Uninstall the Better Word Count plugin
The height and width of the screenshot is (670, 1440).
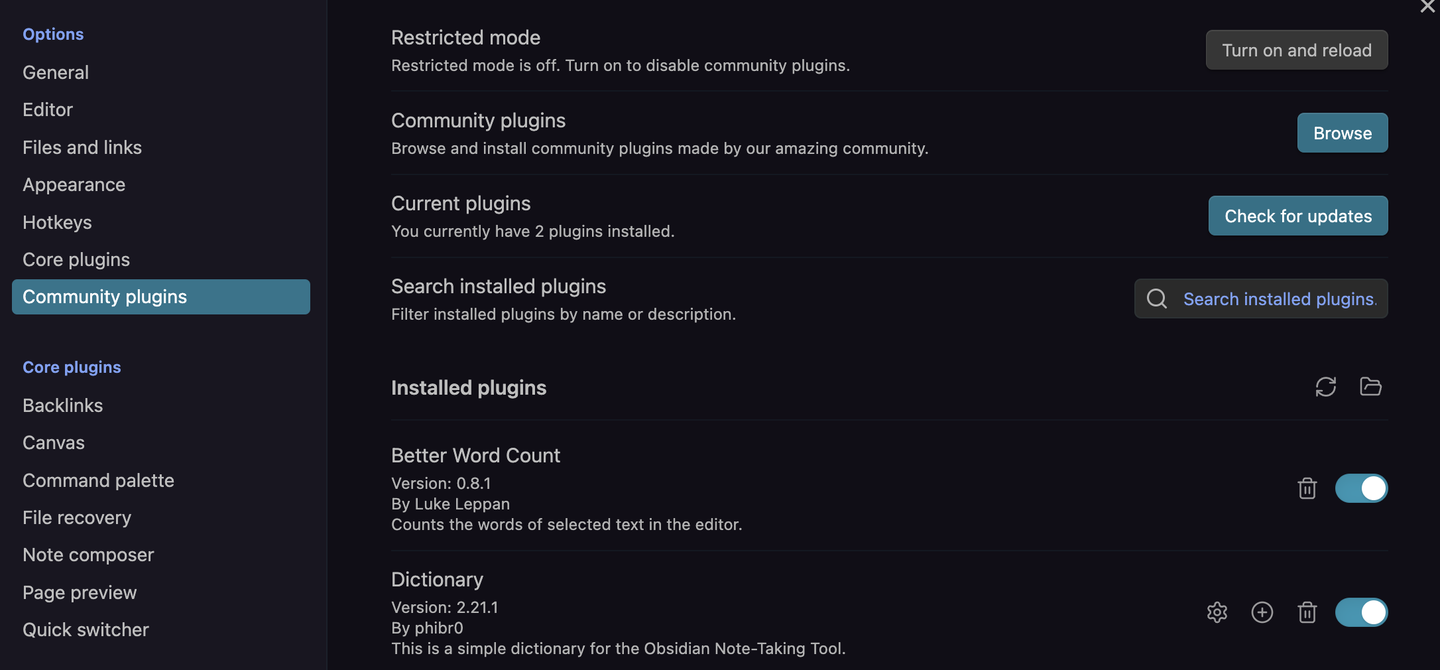[x=1307, y=488]
